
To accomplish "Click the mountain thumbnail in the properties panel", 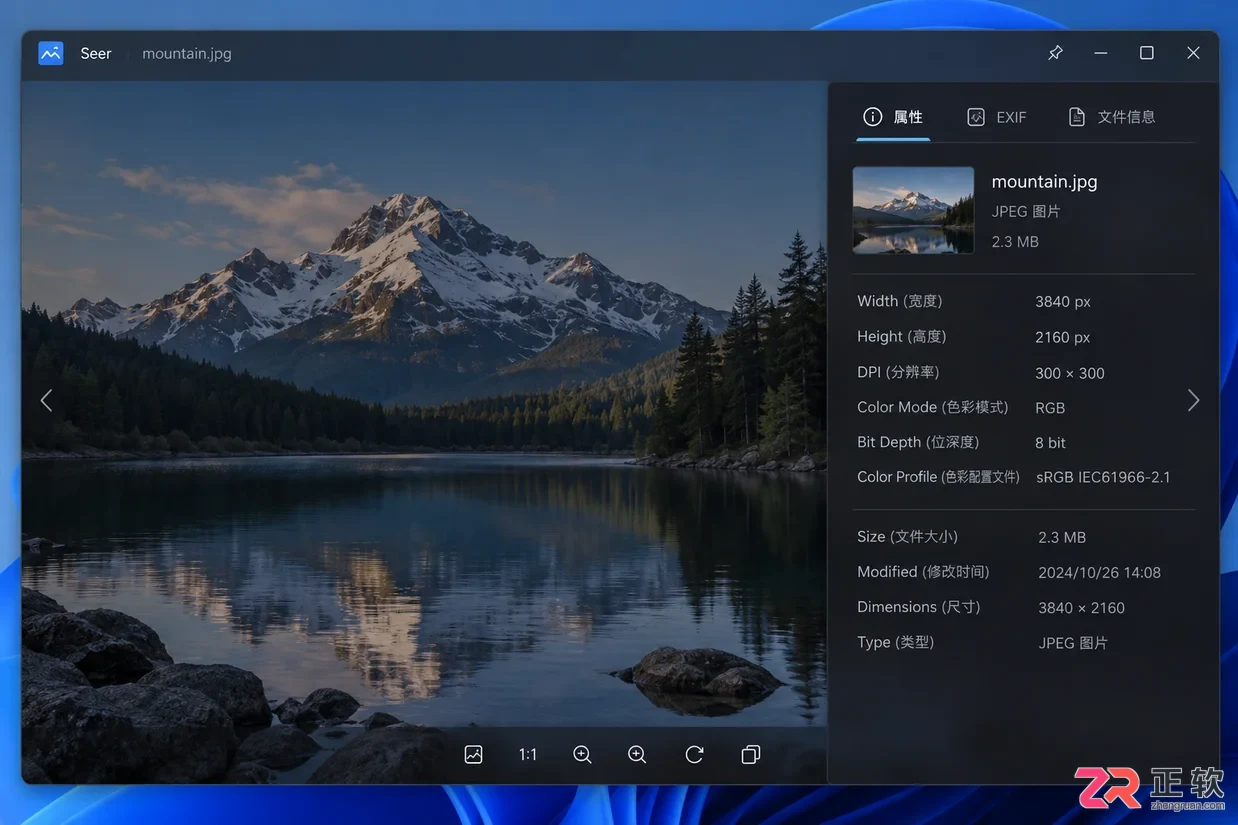I will click(x=913, y=210).
